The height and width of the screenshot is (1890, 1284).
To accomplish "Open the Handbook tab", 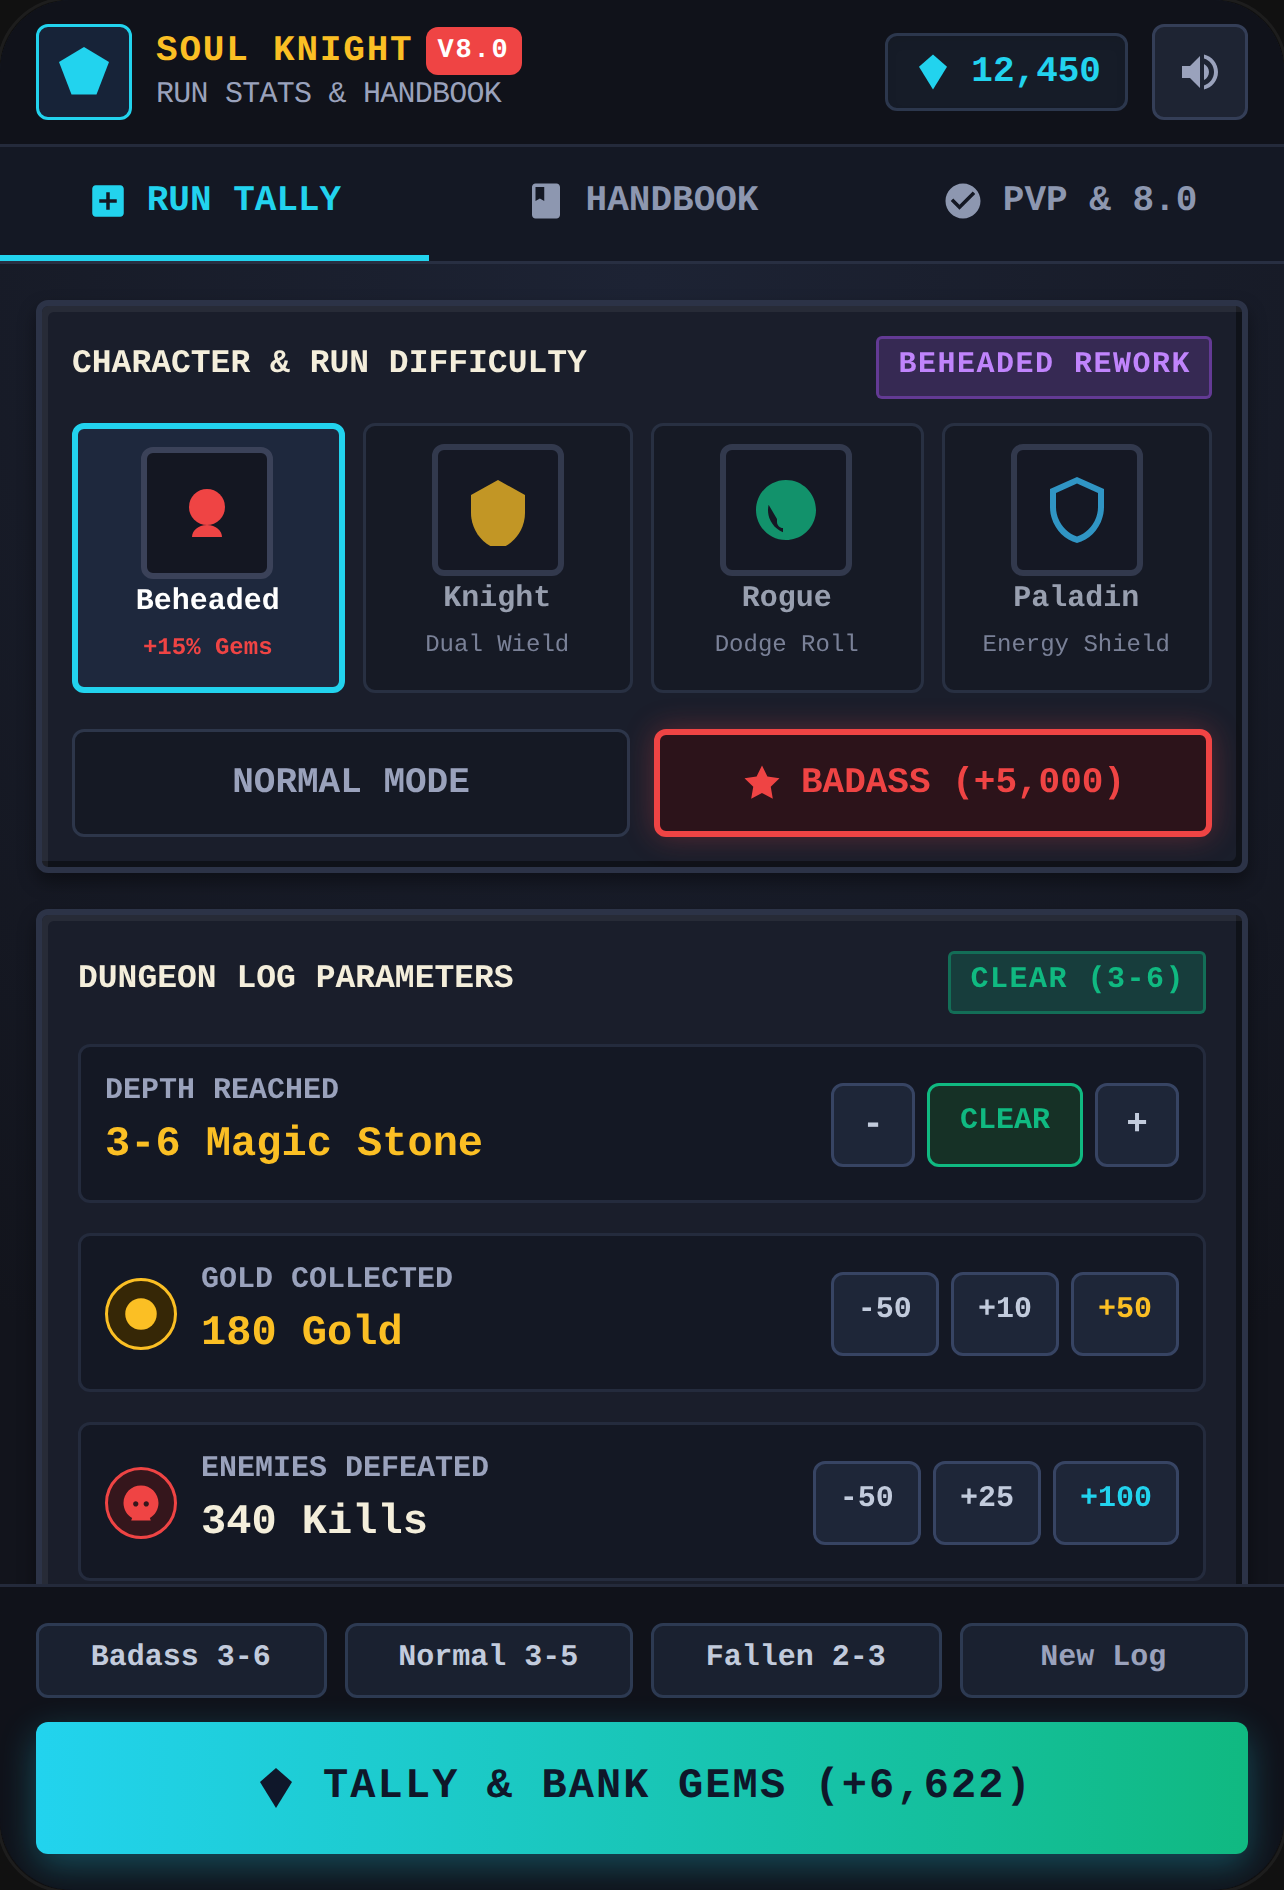I will coord(645,200).
